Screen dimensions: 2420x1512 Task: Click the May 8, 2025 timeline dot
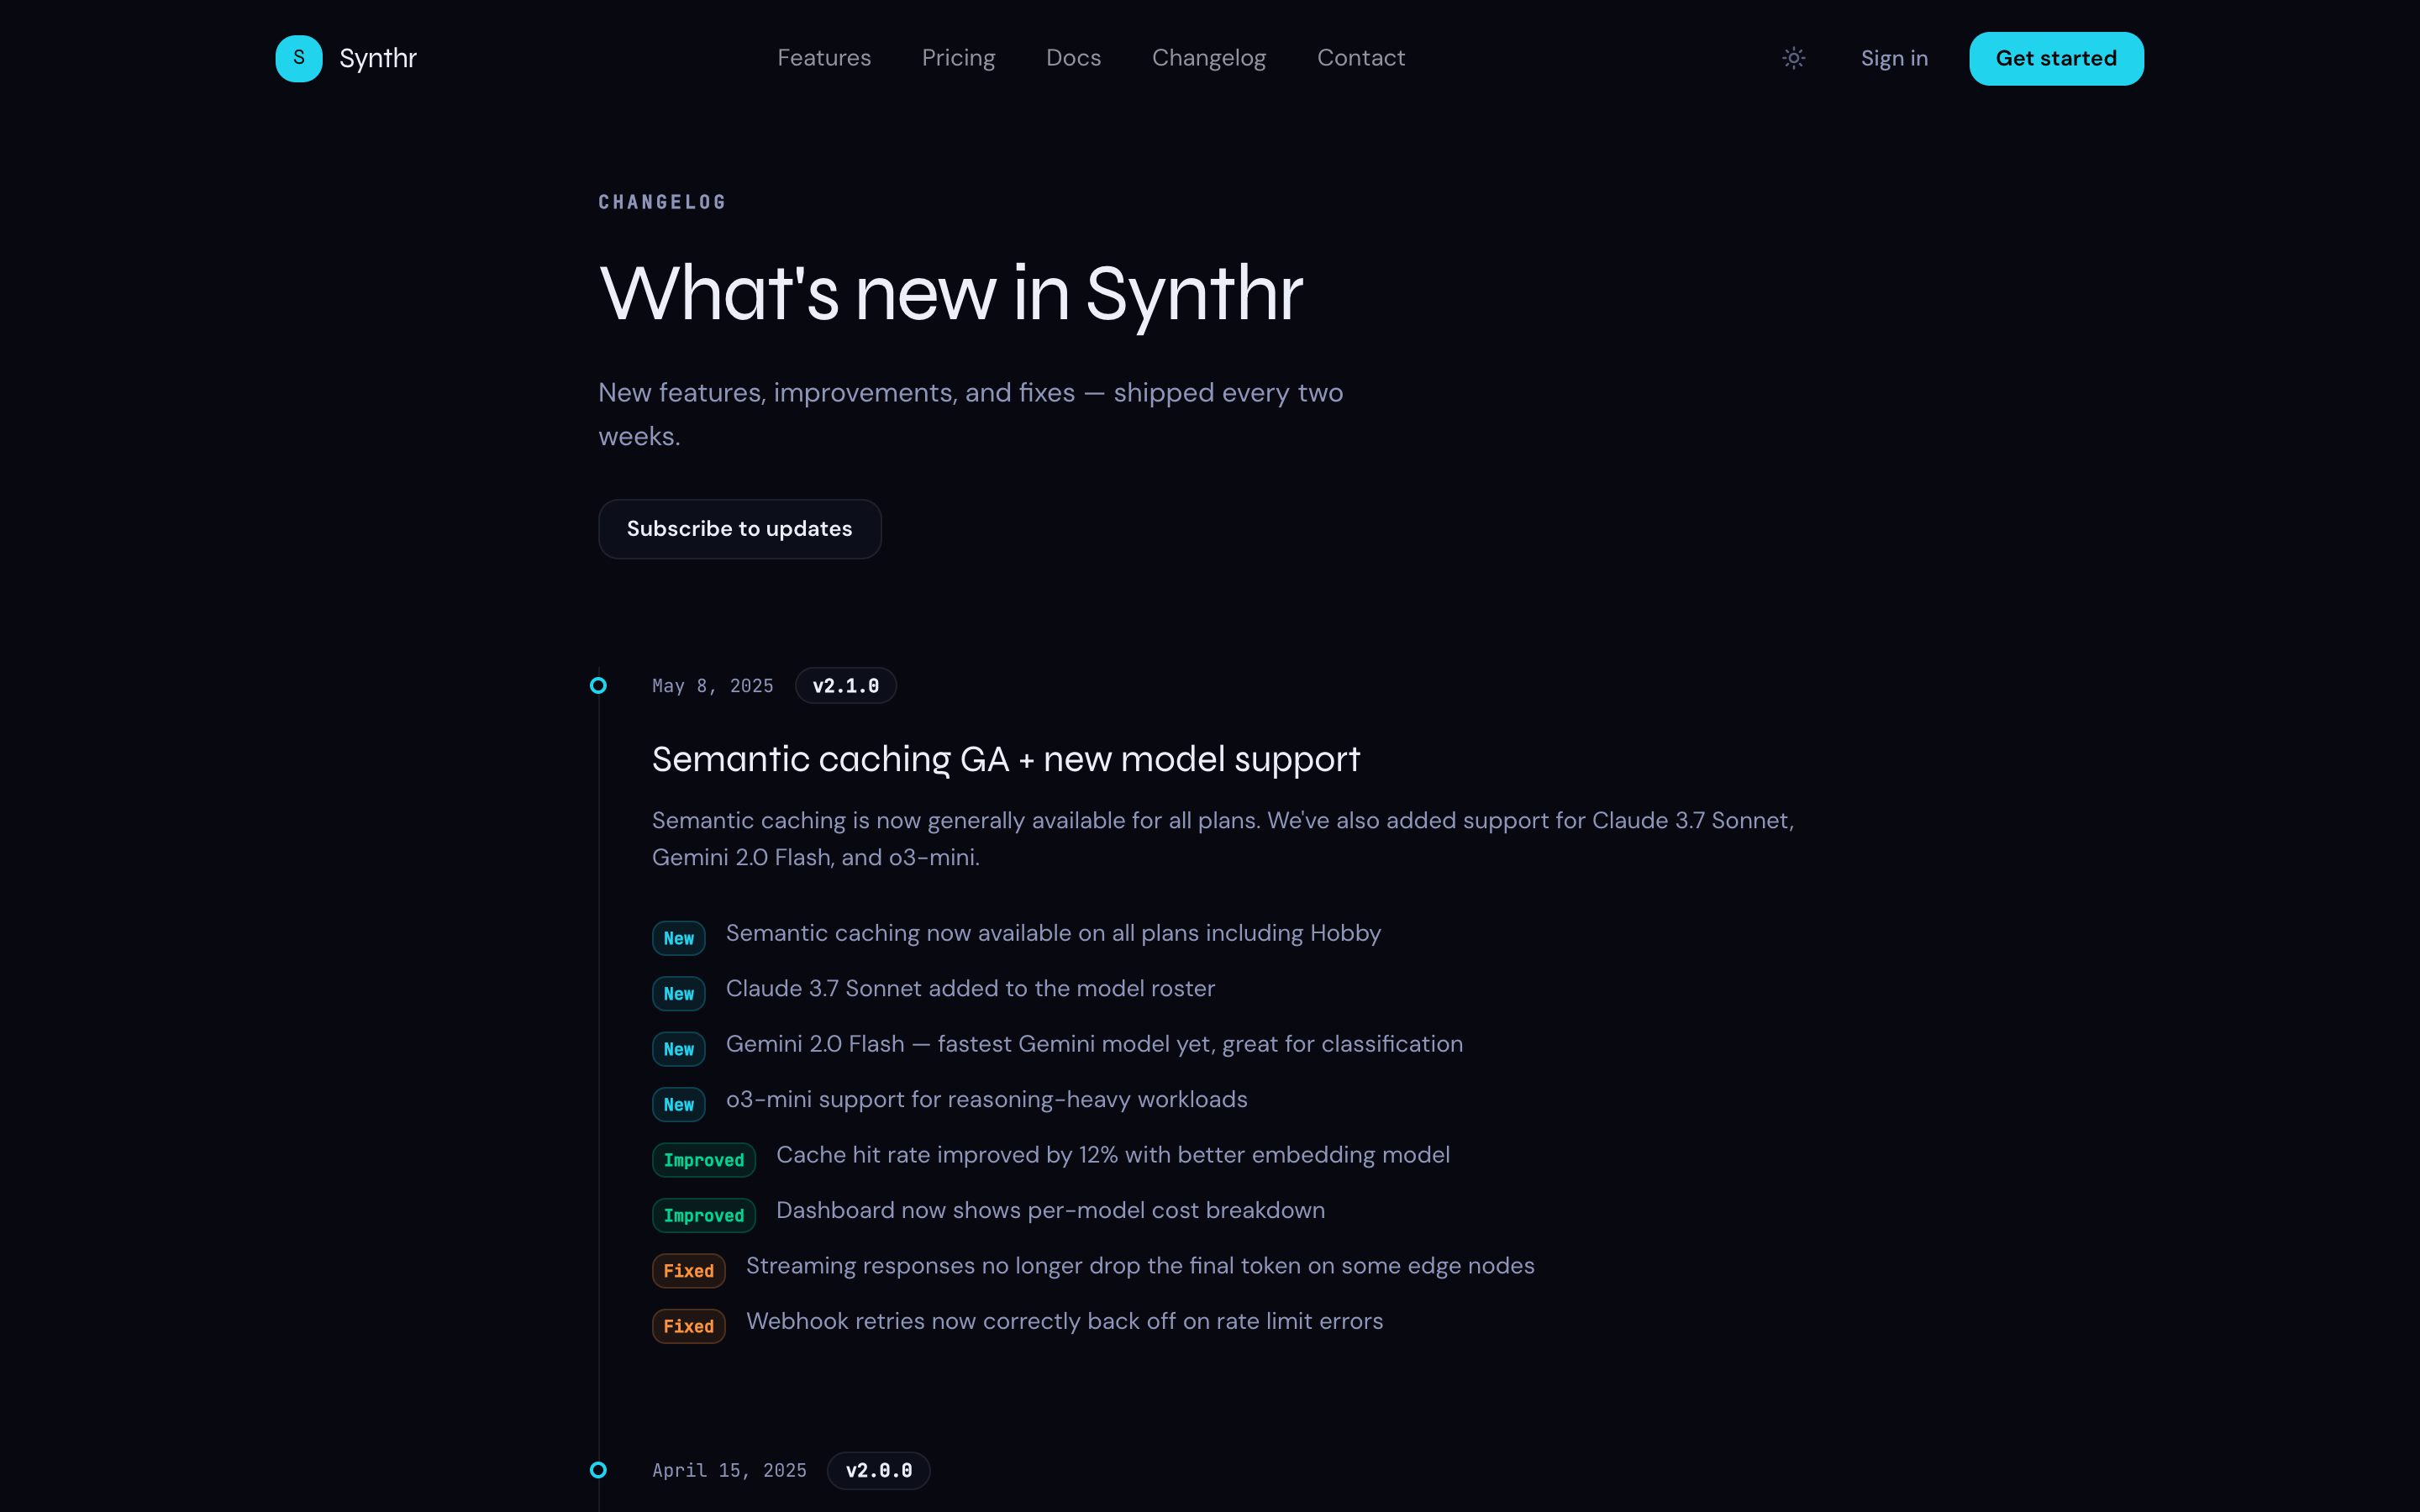[x=598, y=686]
